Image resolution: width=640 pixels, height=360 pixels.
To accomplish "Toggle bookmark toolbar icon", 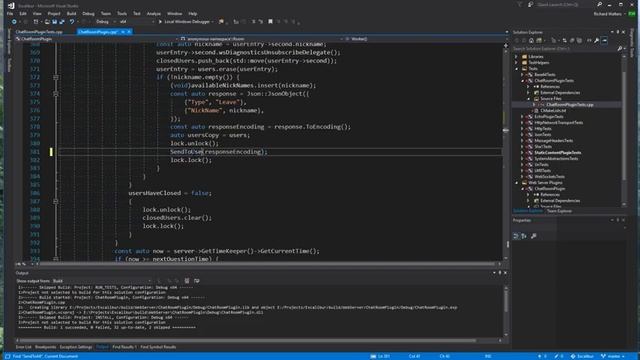I will click(x=270, y=22).
